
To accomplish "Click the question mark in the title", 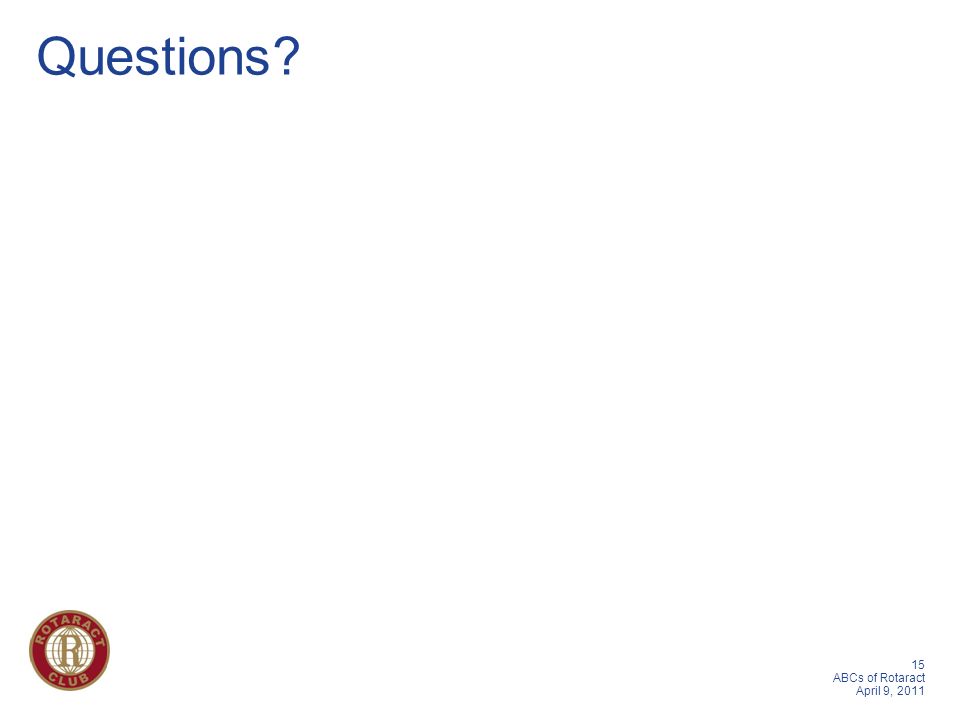I will (x=287, y=56).
